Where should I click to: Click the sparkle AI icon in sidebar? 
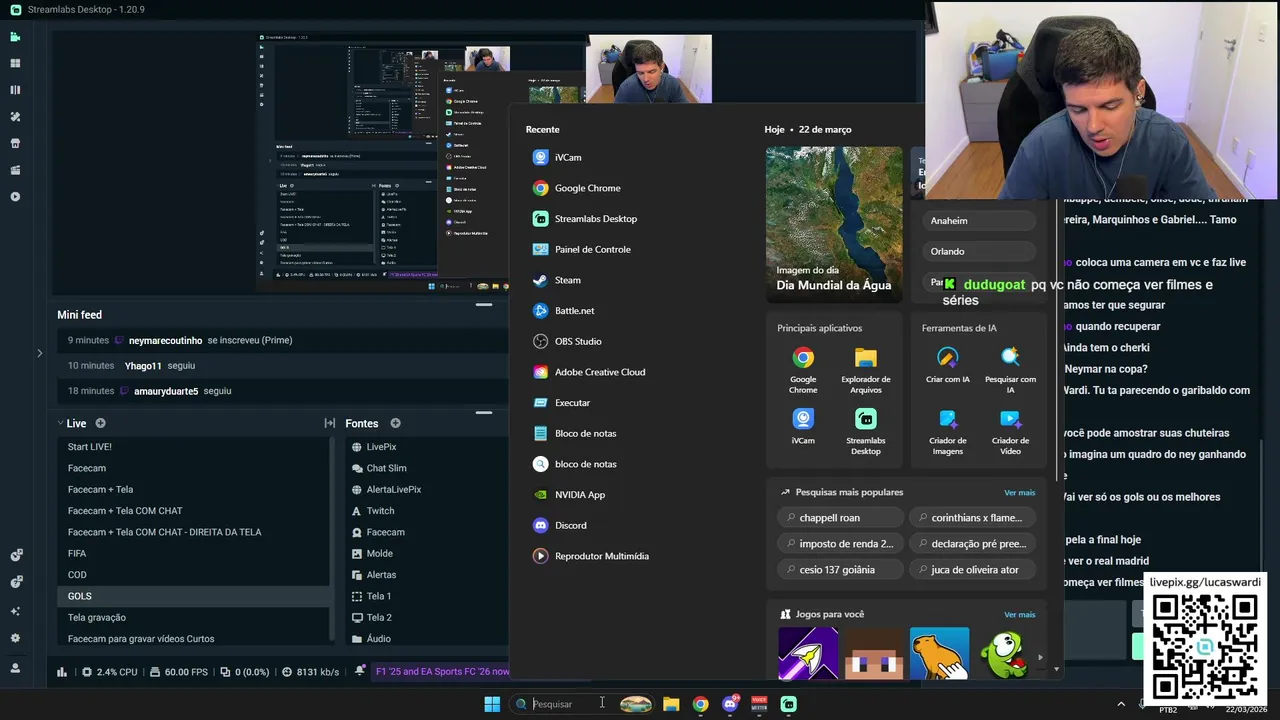coord(15,610)
